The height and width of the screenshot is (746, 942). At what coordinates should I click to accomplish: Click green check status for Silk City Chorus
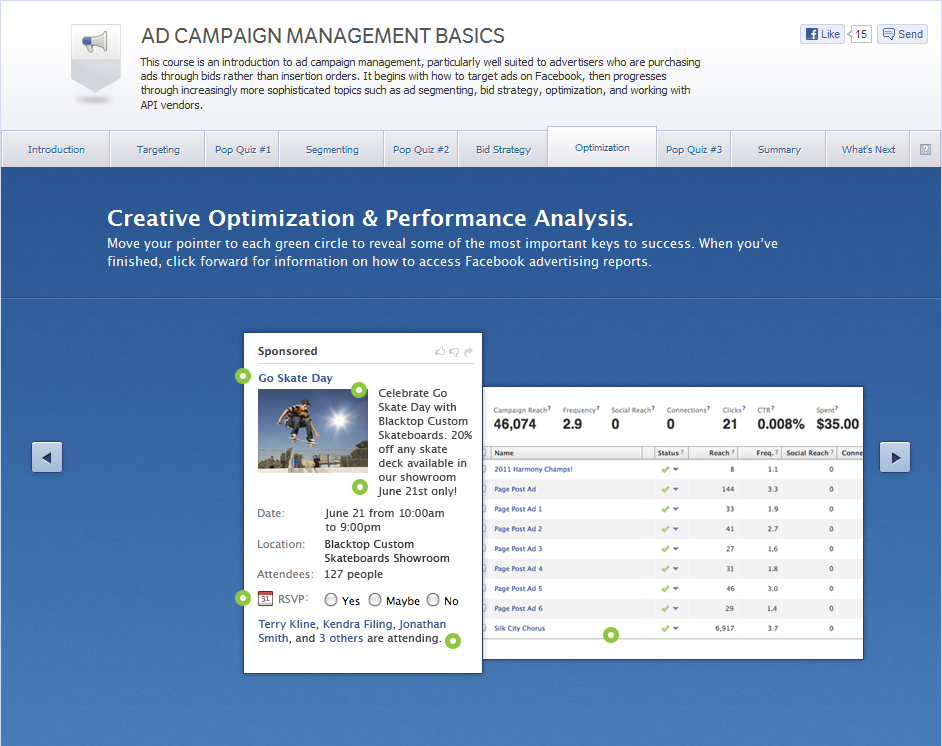(665, 628)
